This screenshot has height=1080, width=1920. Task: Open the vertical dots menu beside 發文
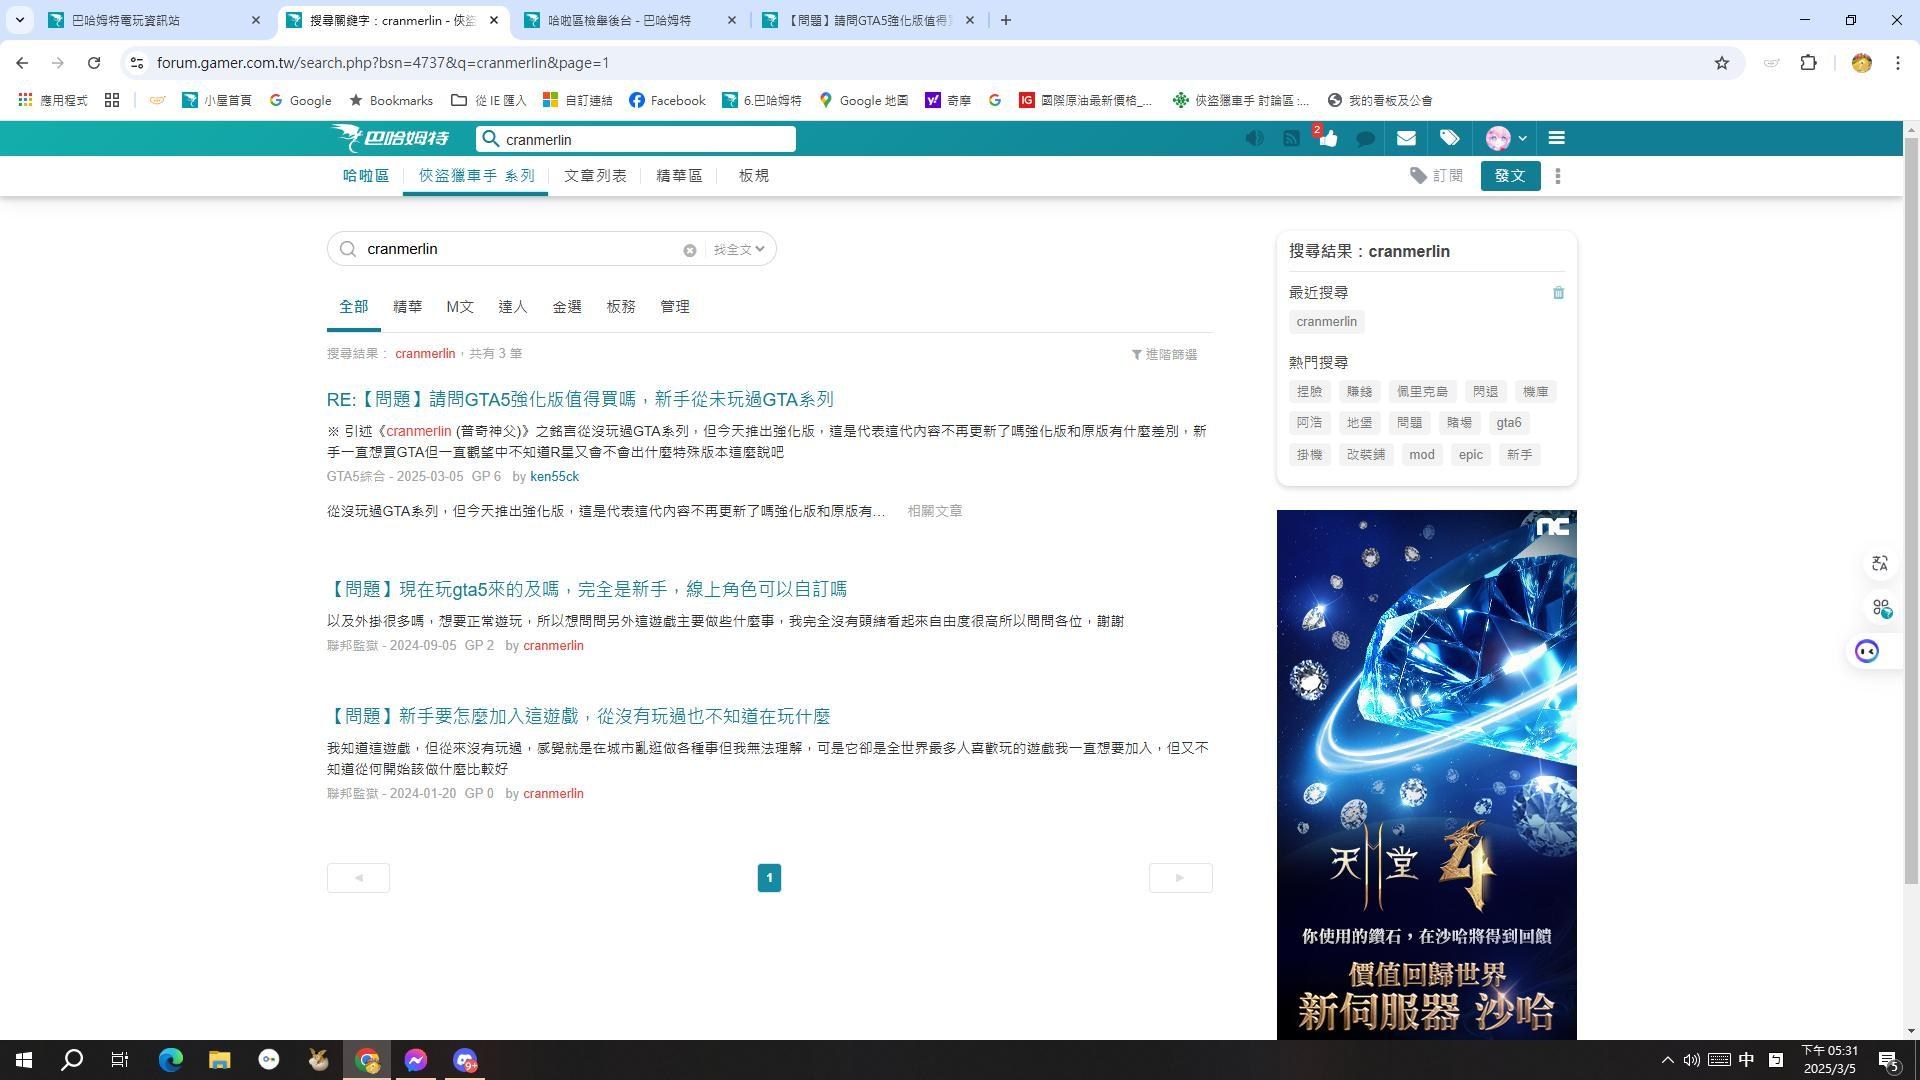tap(1558, 176)
